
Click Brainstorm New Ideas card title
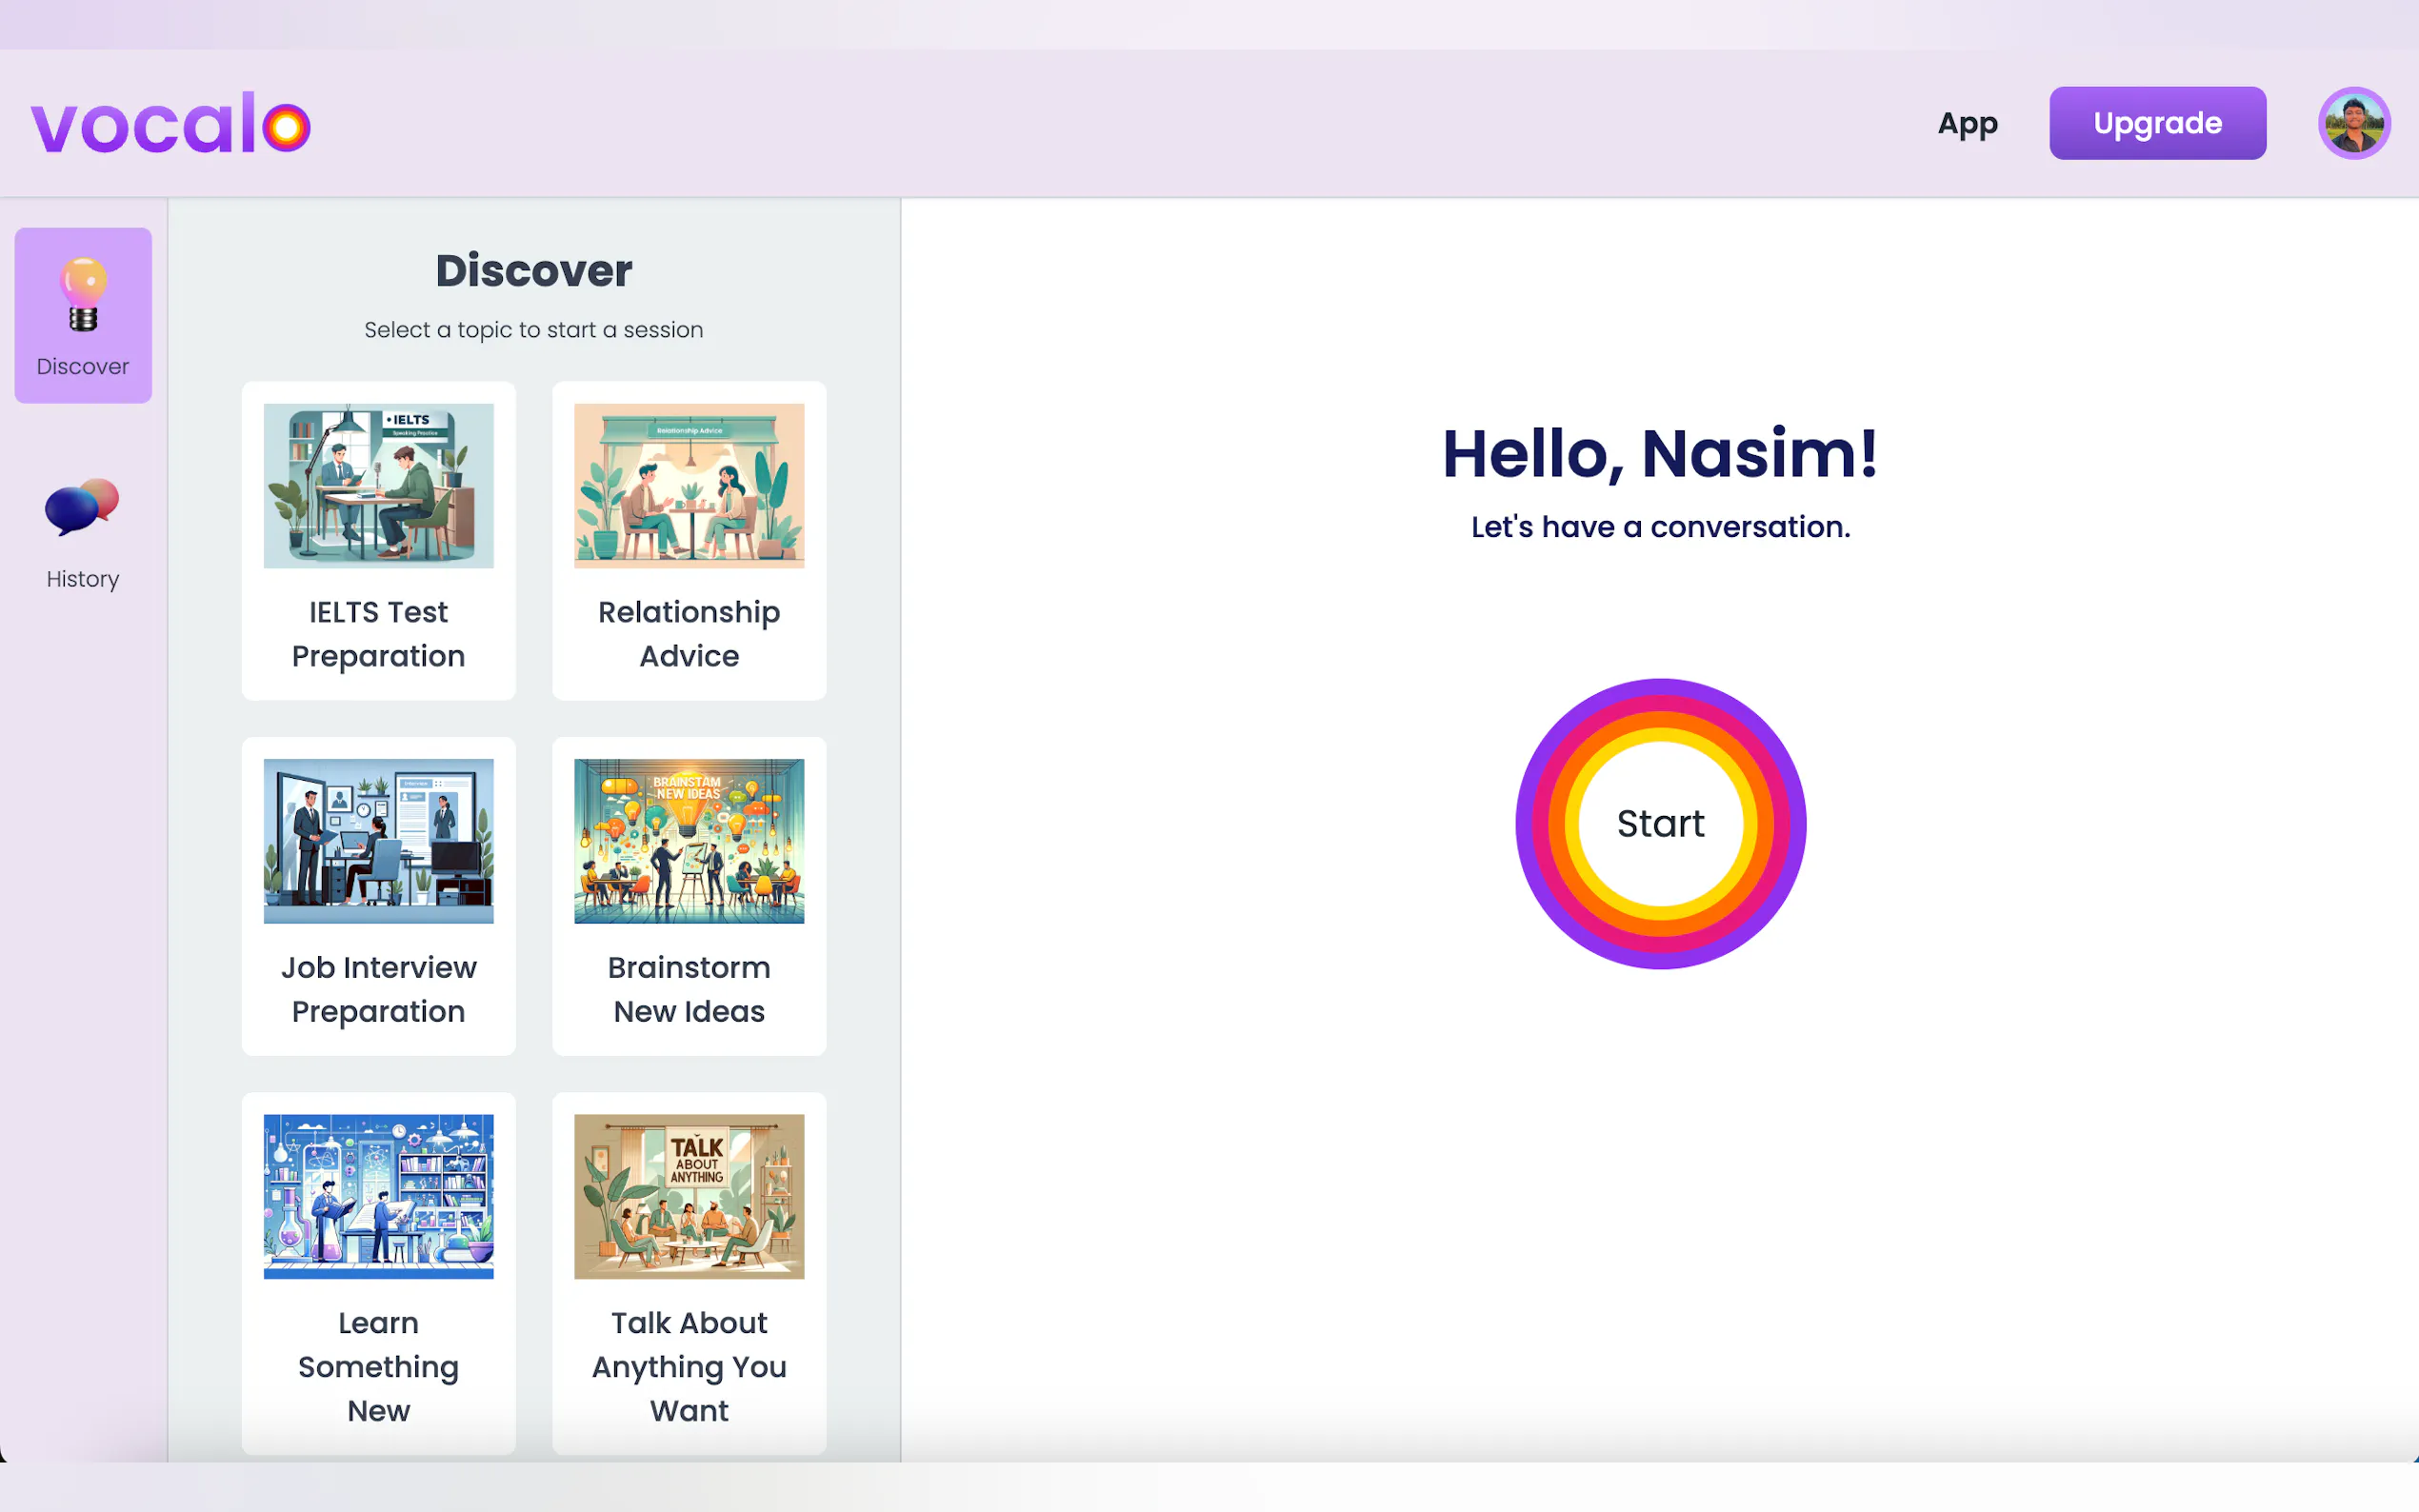[x=689, y=989]
